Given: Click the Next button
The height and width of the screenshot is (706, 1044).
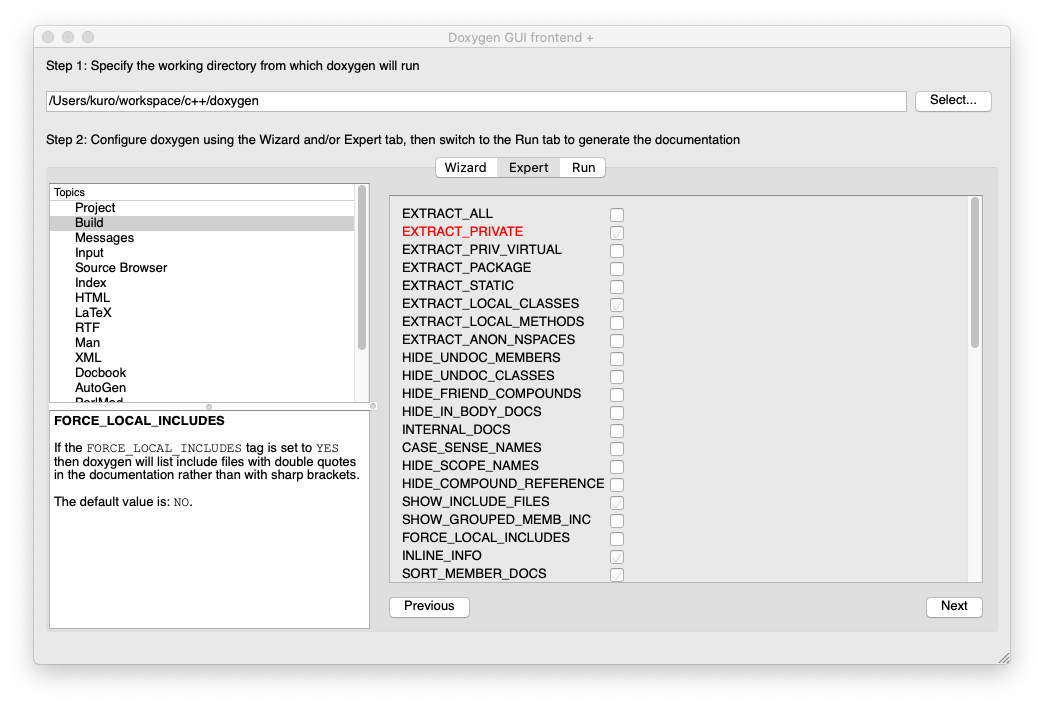Looking at the screenshot, I should point(953,606).
